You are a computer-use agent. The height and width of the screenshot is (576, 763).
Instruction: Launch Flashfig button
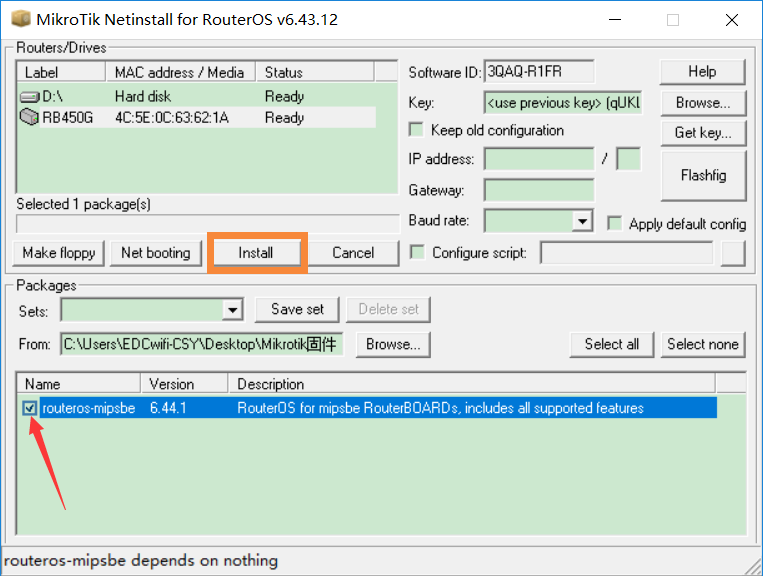(703, 175)
